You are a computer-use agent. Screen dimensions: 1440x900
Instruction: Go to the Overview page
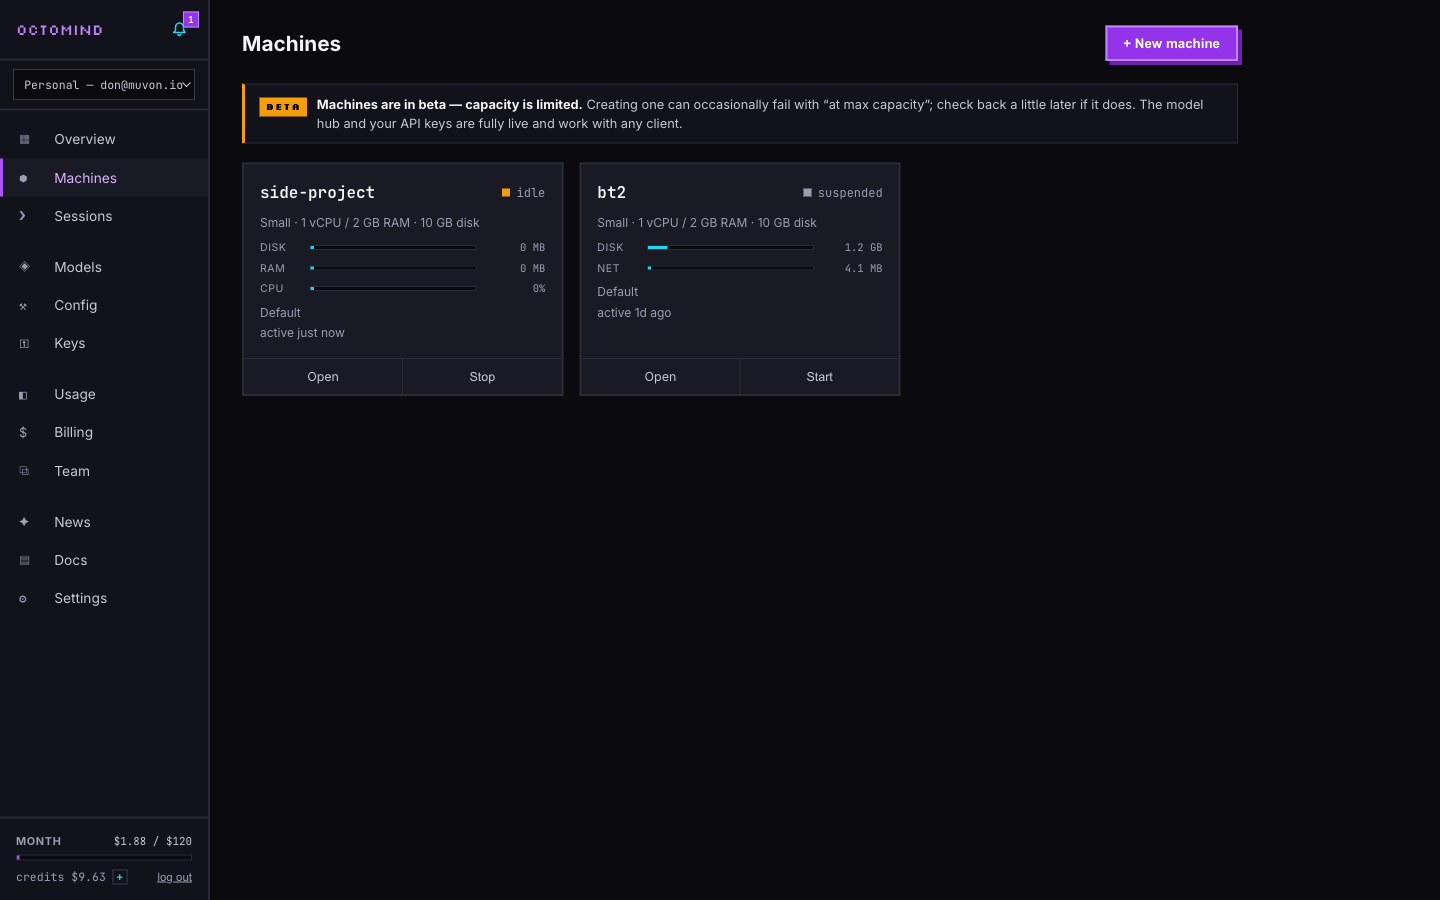pyautogui.click(x=104, y=139)
